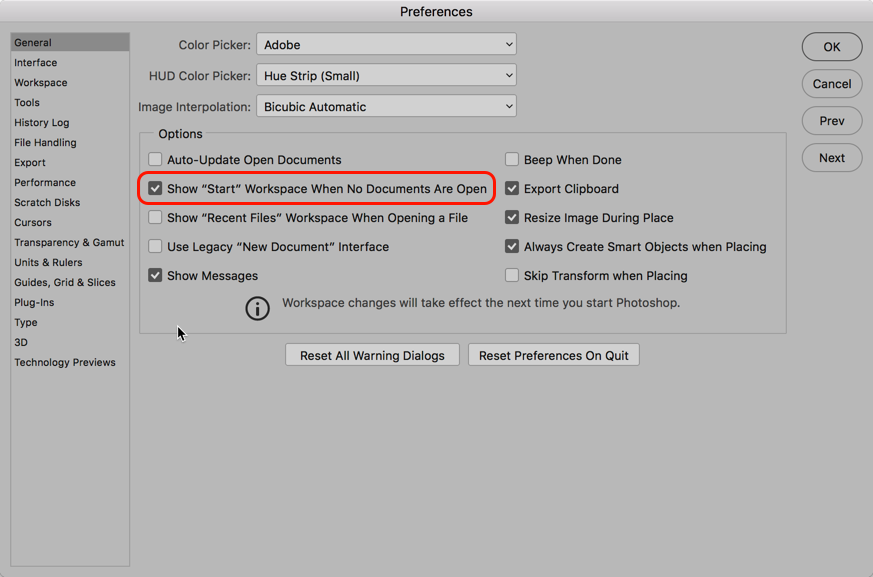873x577 pixels.
Task: Select Technology Previews category
Action: pos(65,363)
